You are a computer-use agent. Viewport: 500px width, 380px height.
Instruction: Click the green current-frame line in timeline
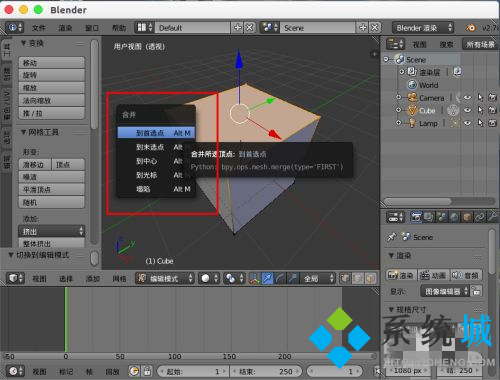[x=66, y=319]
